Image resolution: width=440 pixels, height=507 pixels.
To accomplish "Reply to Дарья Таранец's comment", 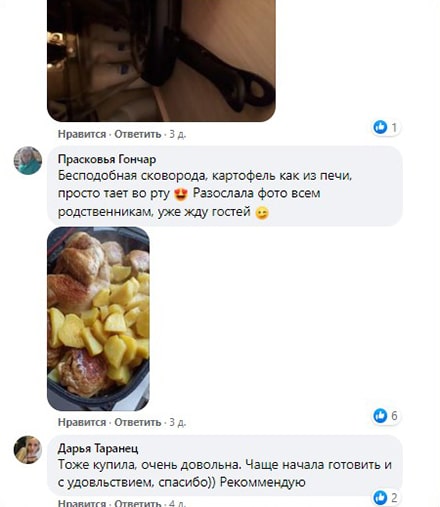I will coord(138,503).
